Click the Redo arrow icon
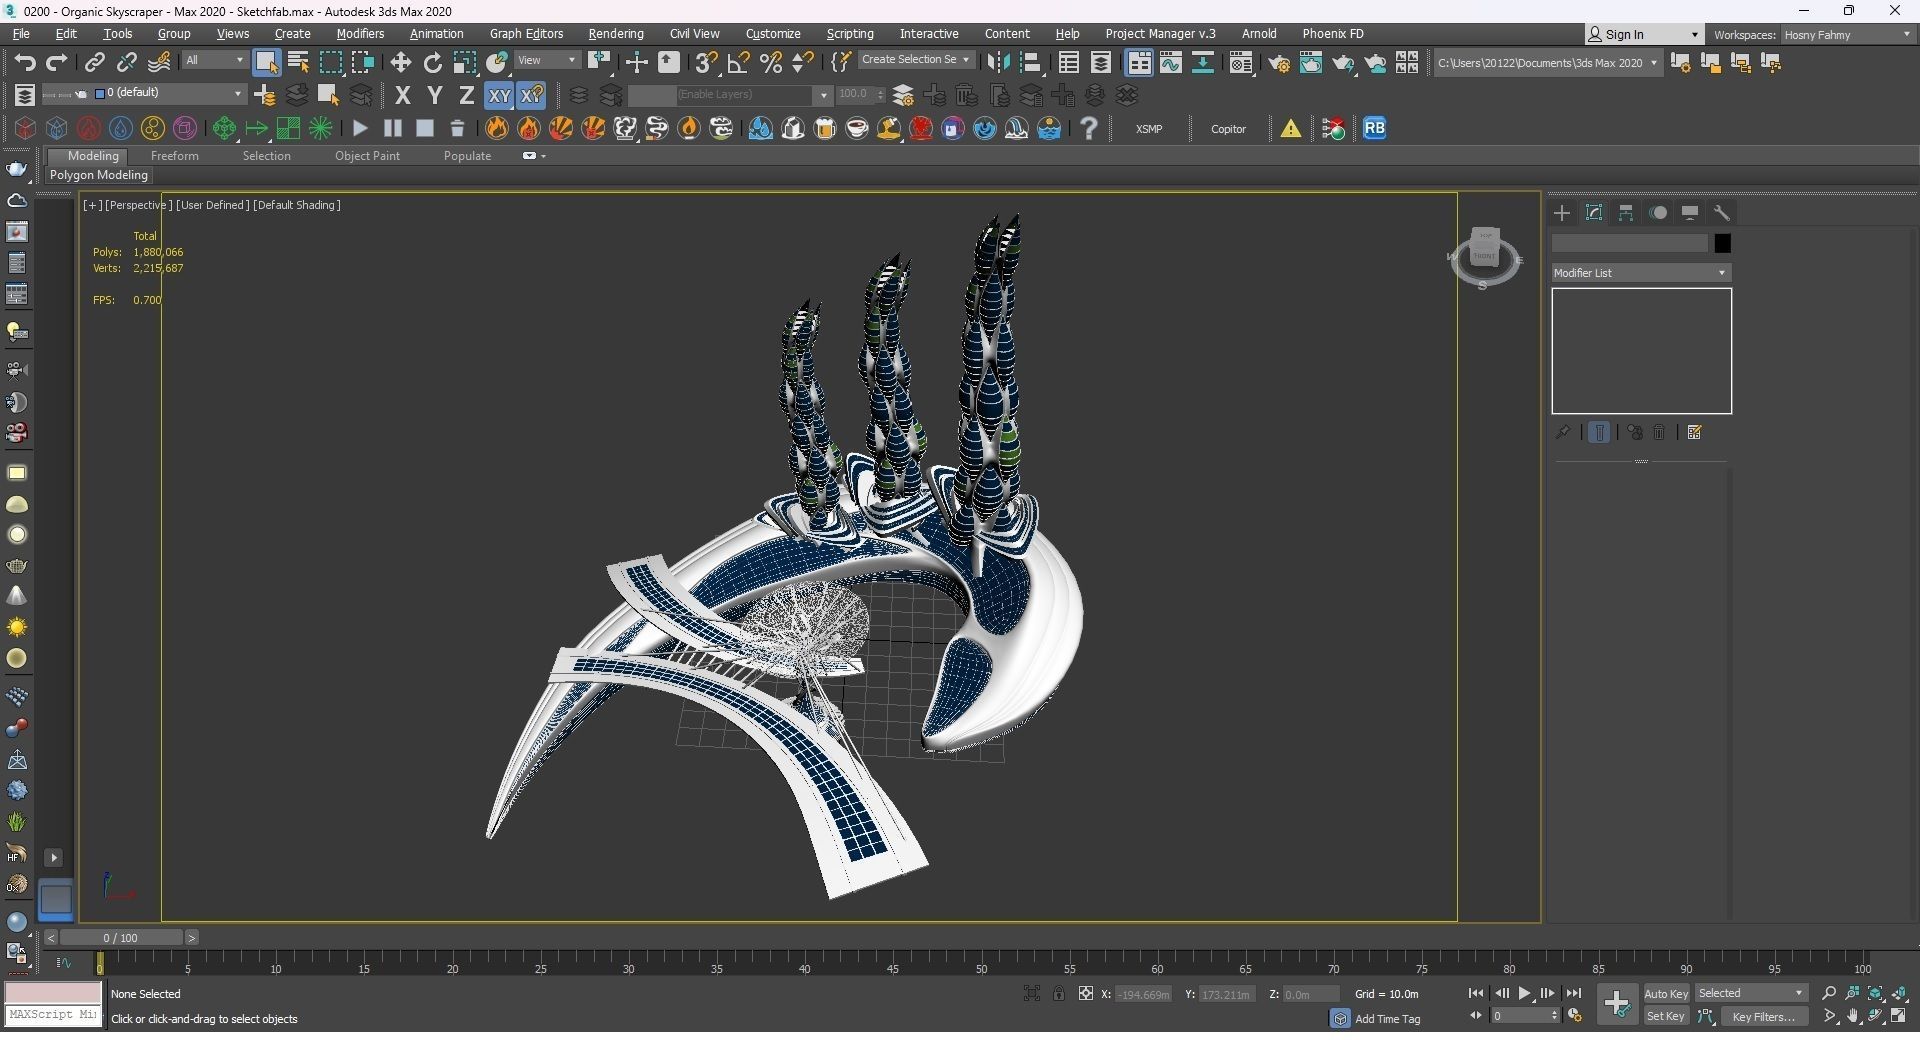1920x1040 pixels. tap(57, 62)
